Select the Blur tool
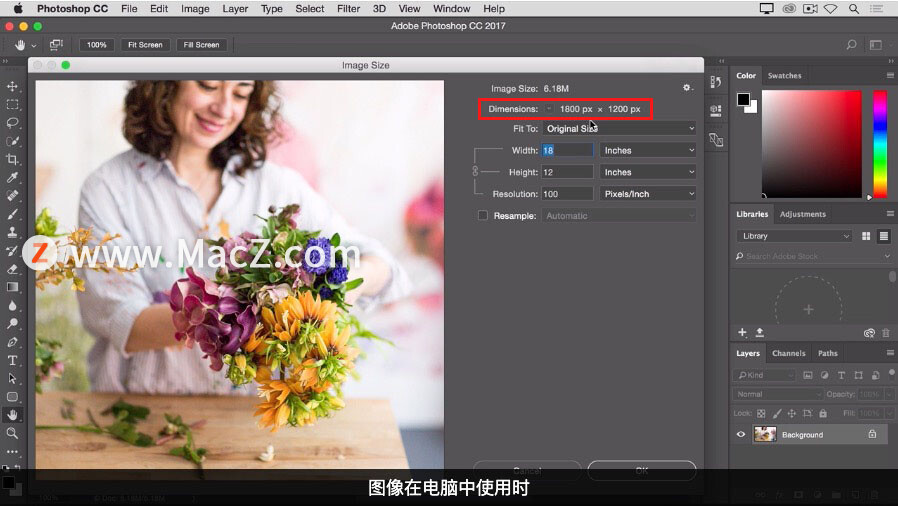Viewport: 898px width, 506px height. coord(12,306)
